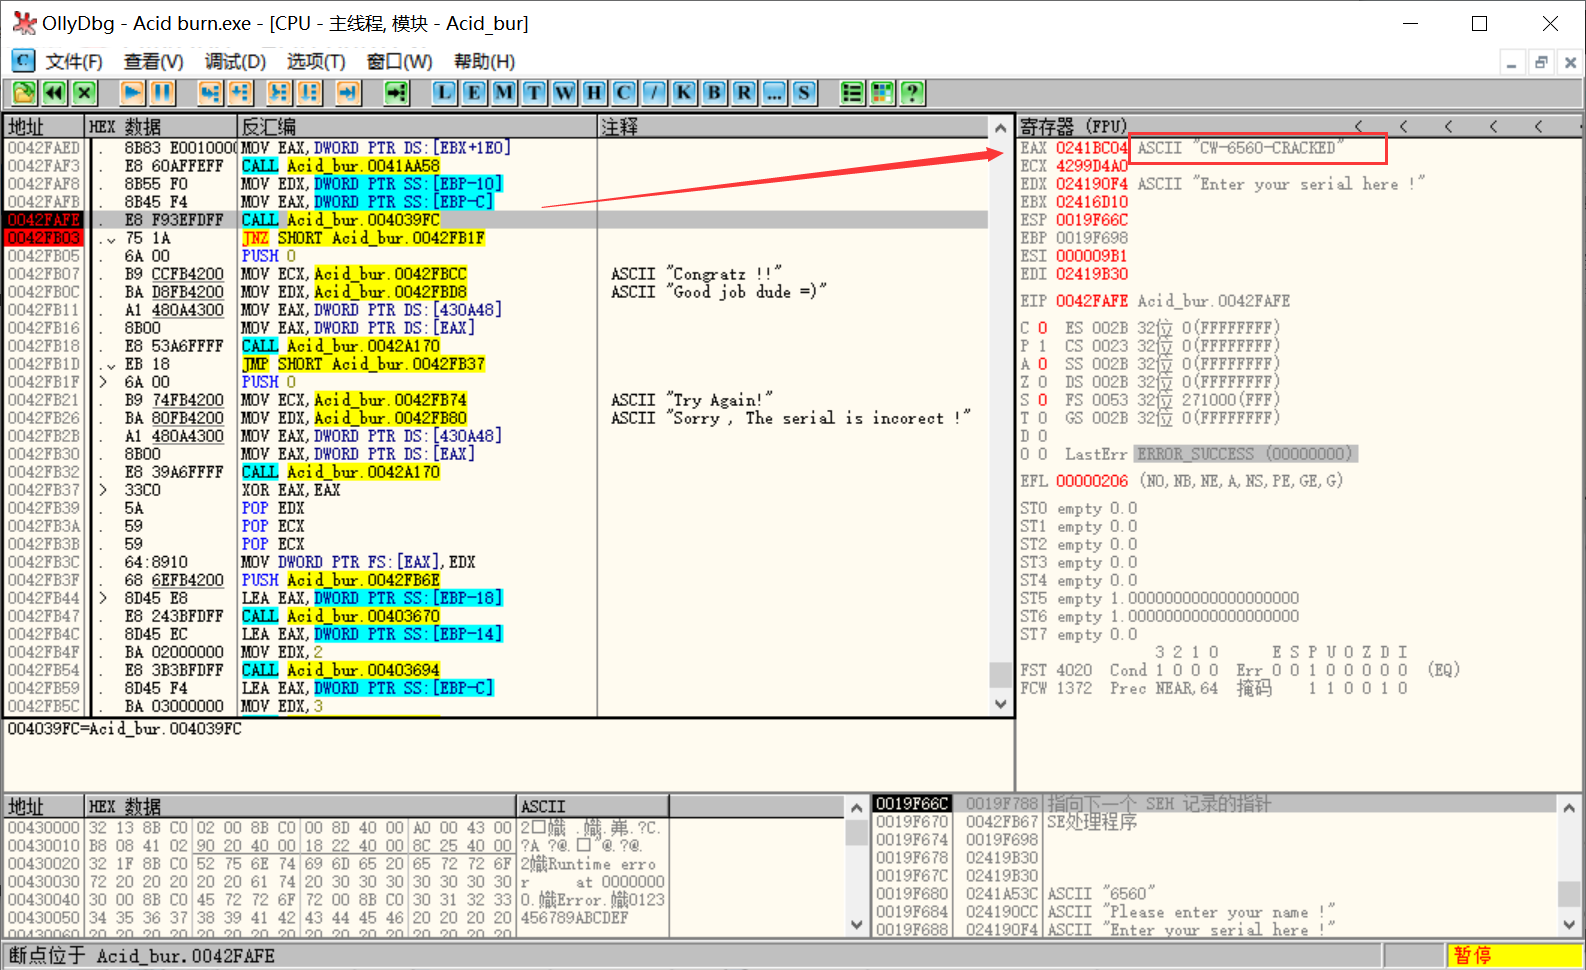Select the row commented "Congratz !!"
Screen dimensions: 1586x970
coord(496,274)
